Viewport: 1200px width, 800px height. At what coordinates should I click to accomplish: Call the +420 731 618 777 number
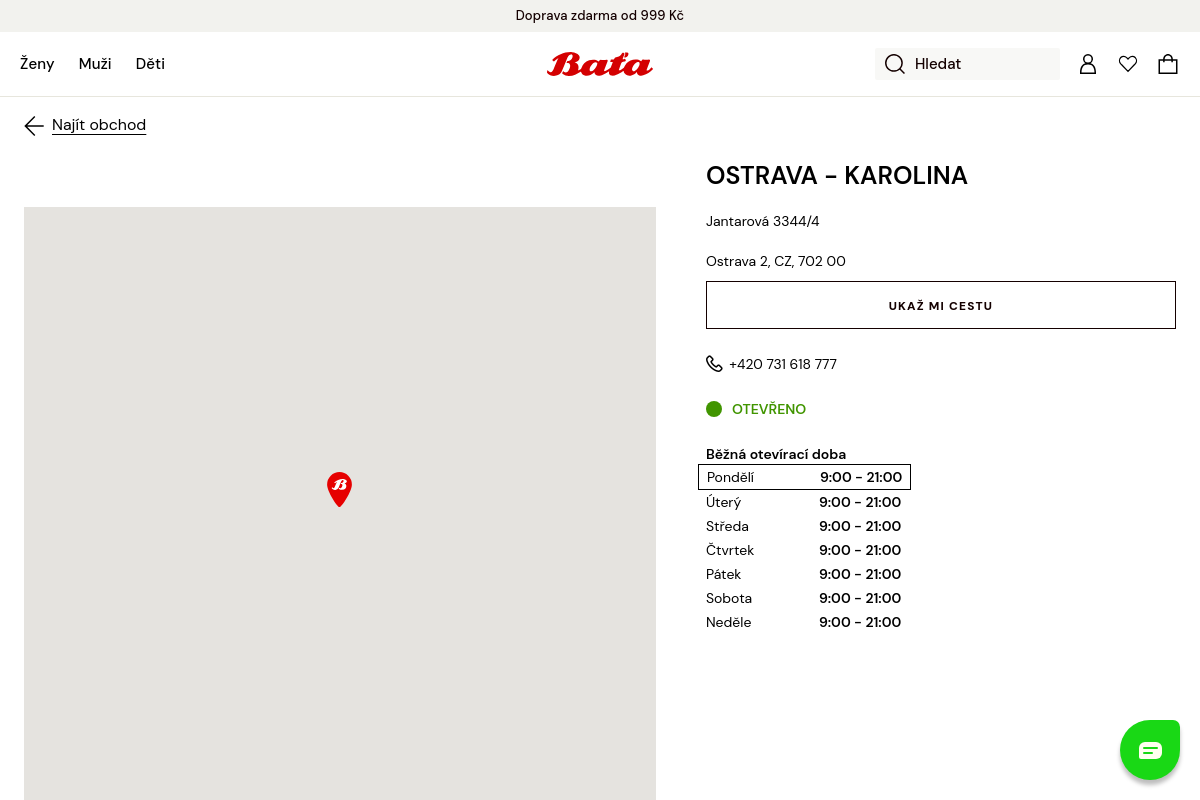[x=783, y=364]
